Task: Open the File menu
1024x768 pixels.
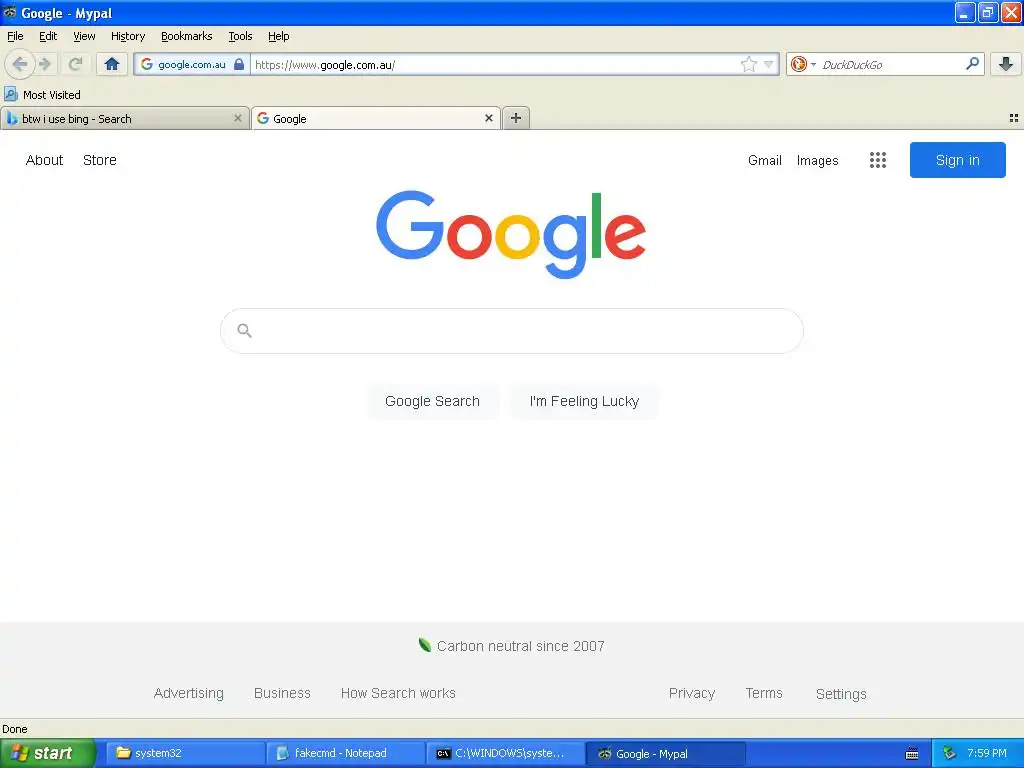Action: point(15,36)
